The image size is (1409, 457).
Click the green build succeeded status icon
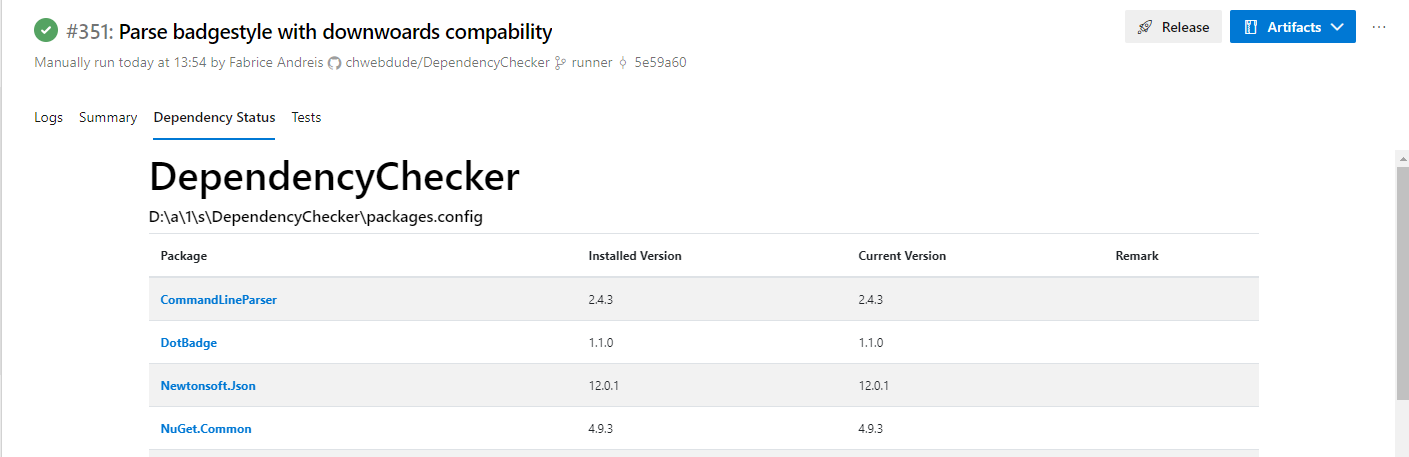[x=46, y=31]
